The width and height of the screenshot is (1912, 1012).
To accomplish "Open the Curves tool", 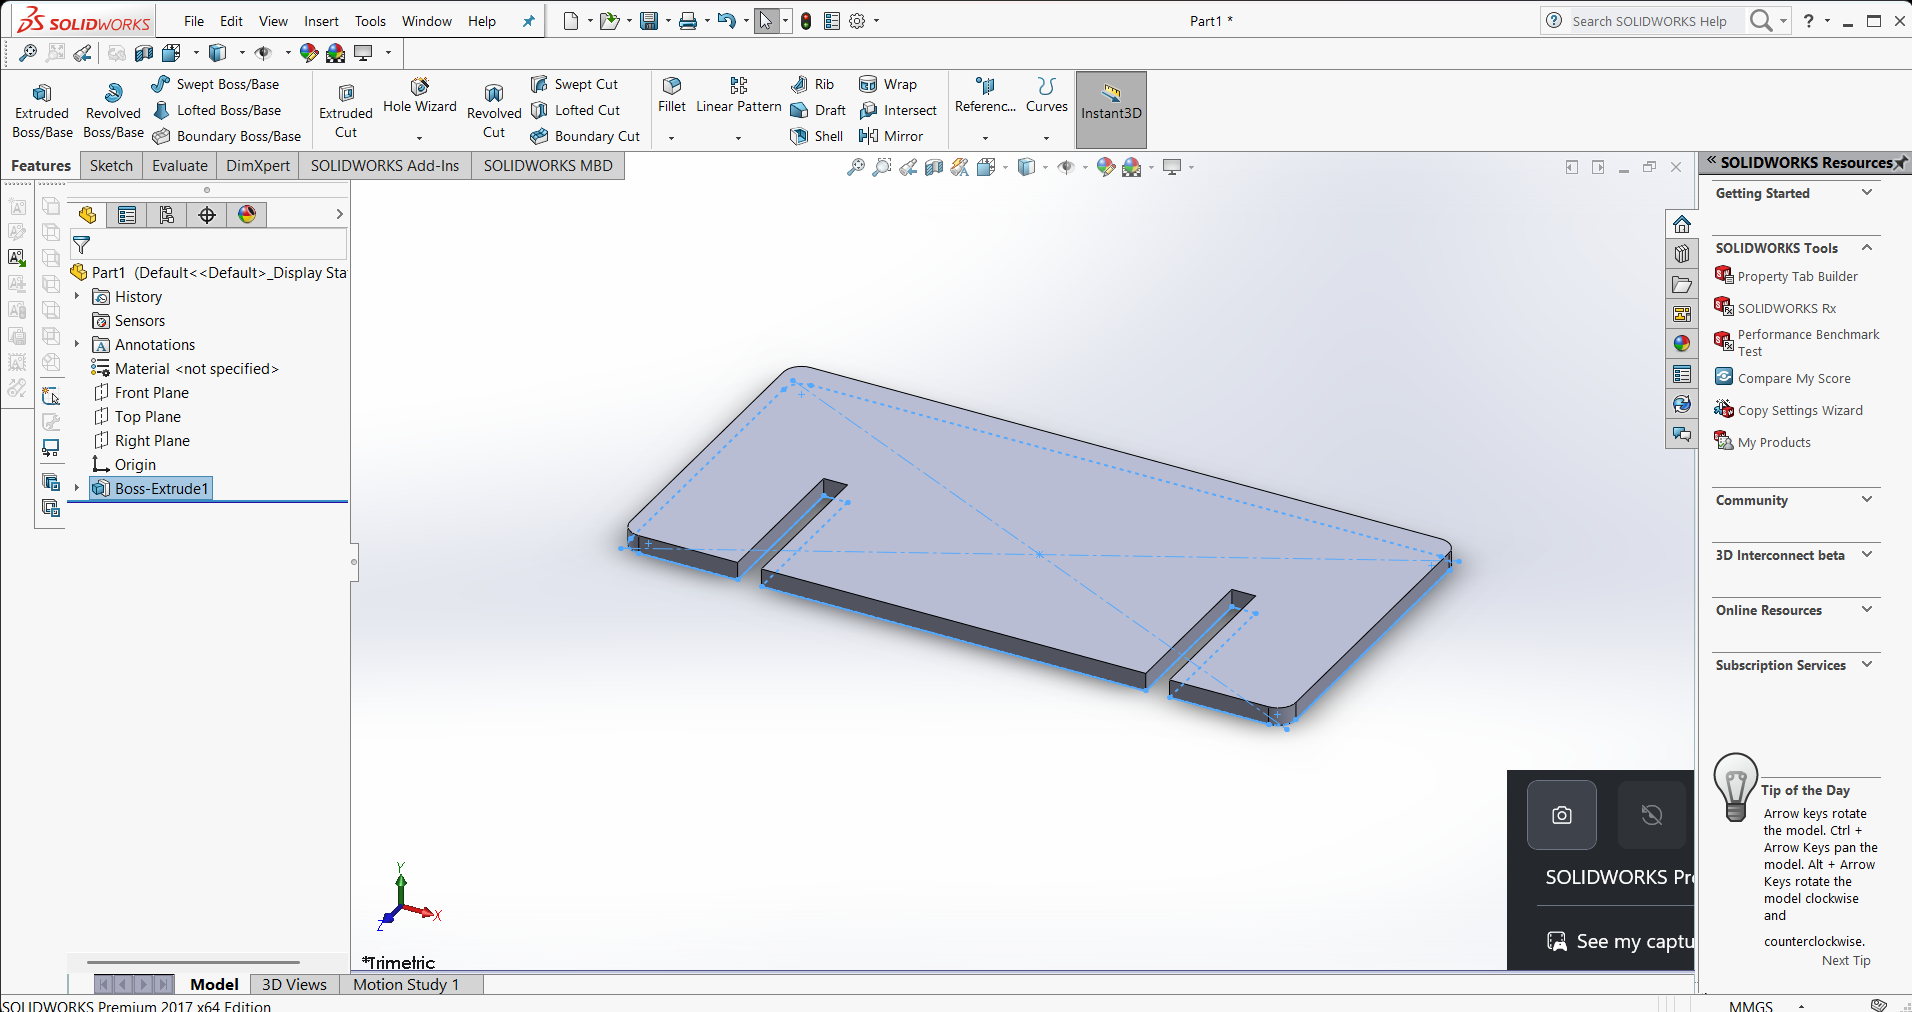I will [x=1047, y=96].
